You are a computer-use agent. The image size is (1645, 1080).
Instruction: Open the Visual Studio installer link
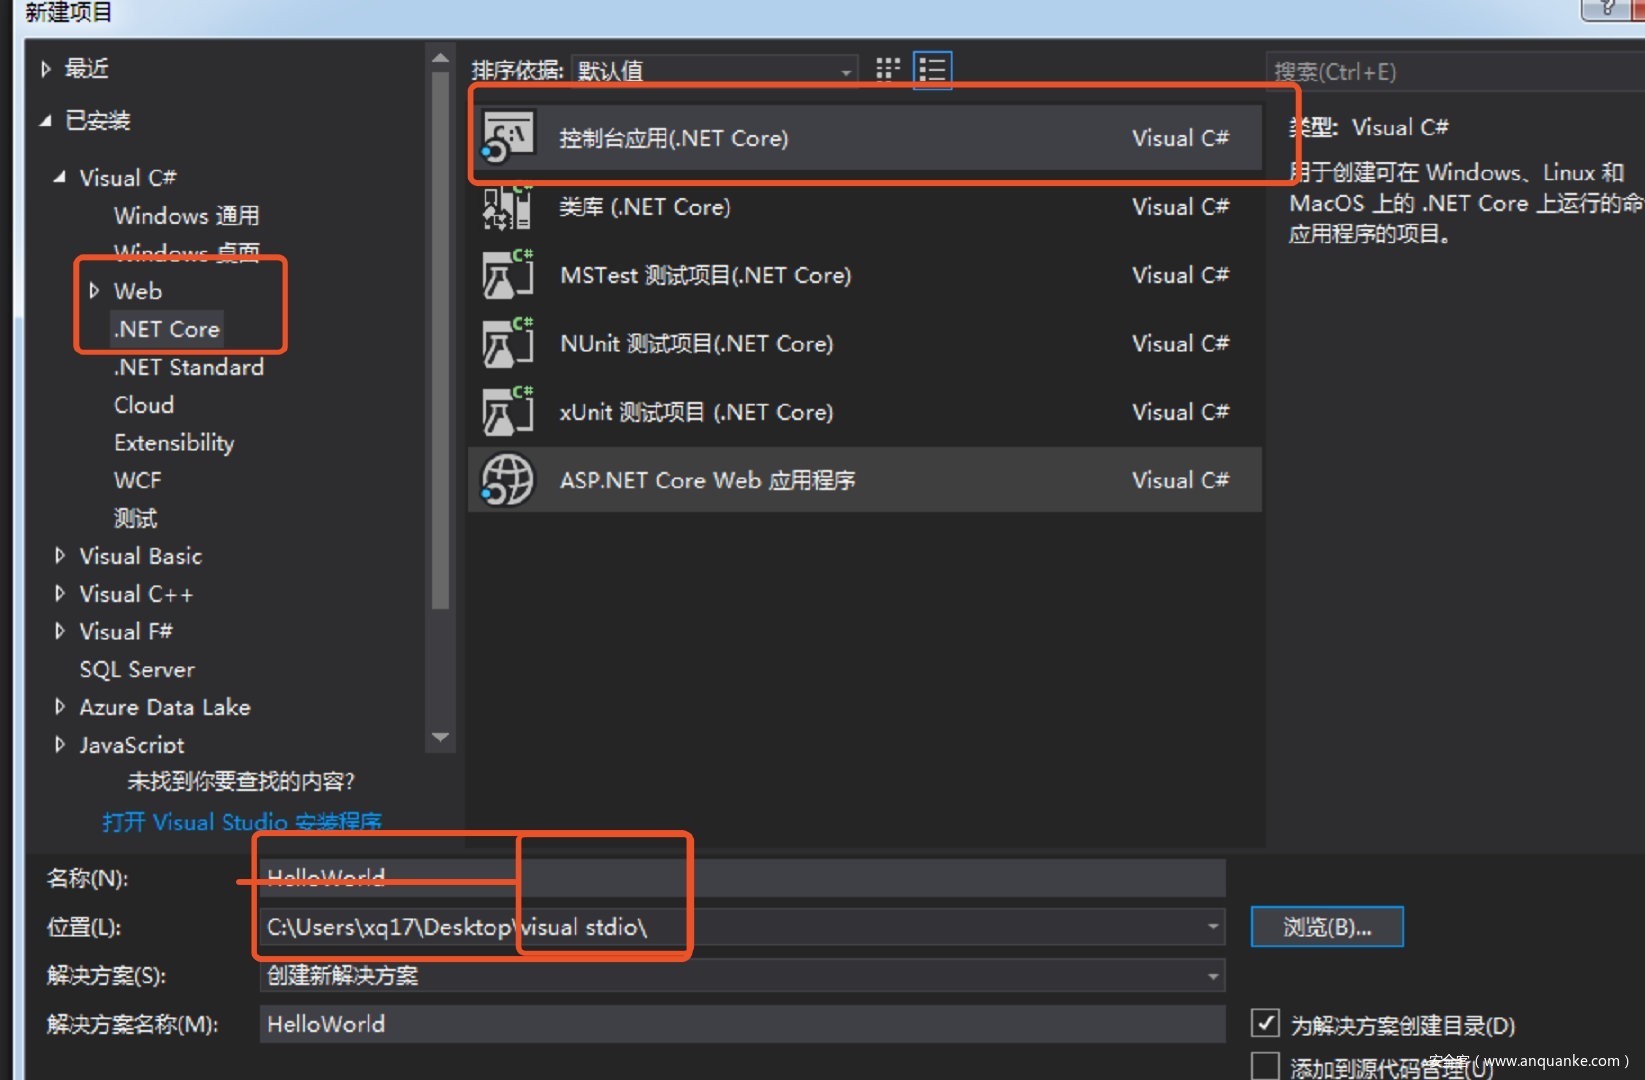point(241,822)
